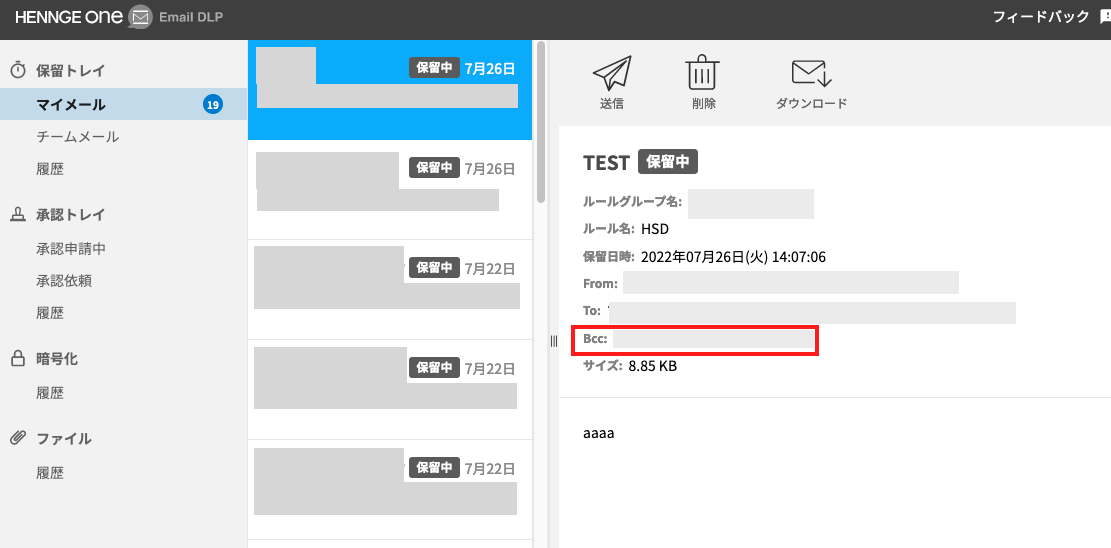Click the mail list vertical scrollbar
Screen dimensions: 1111x548
pos(541,122)
